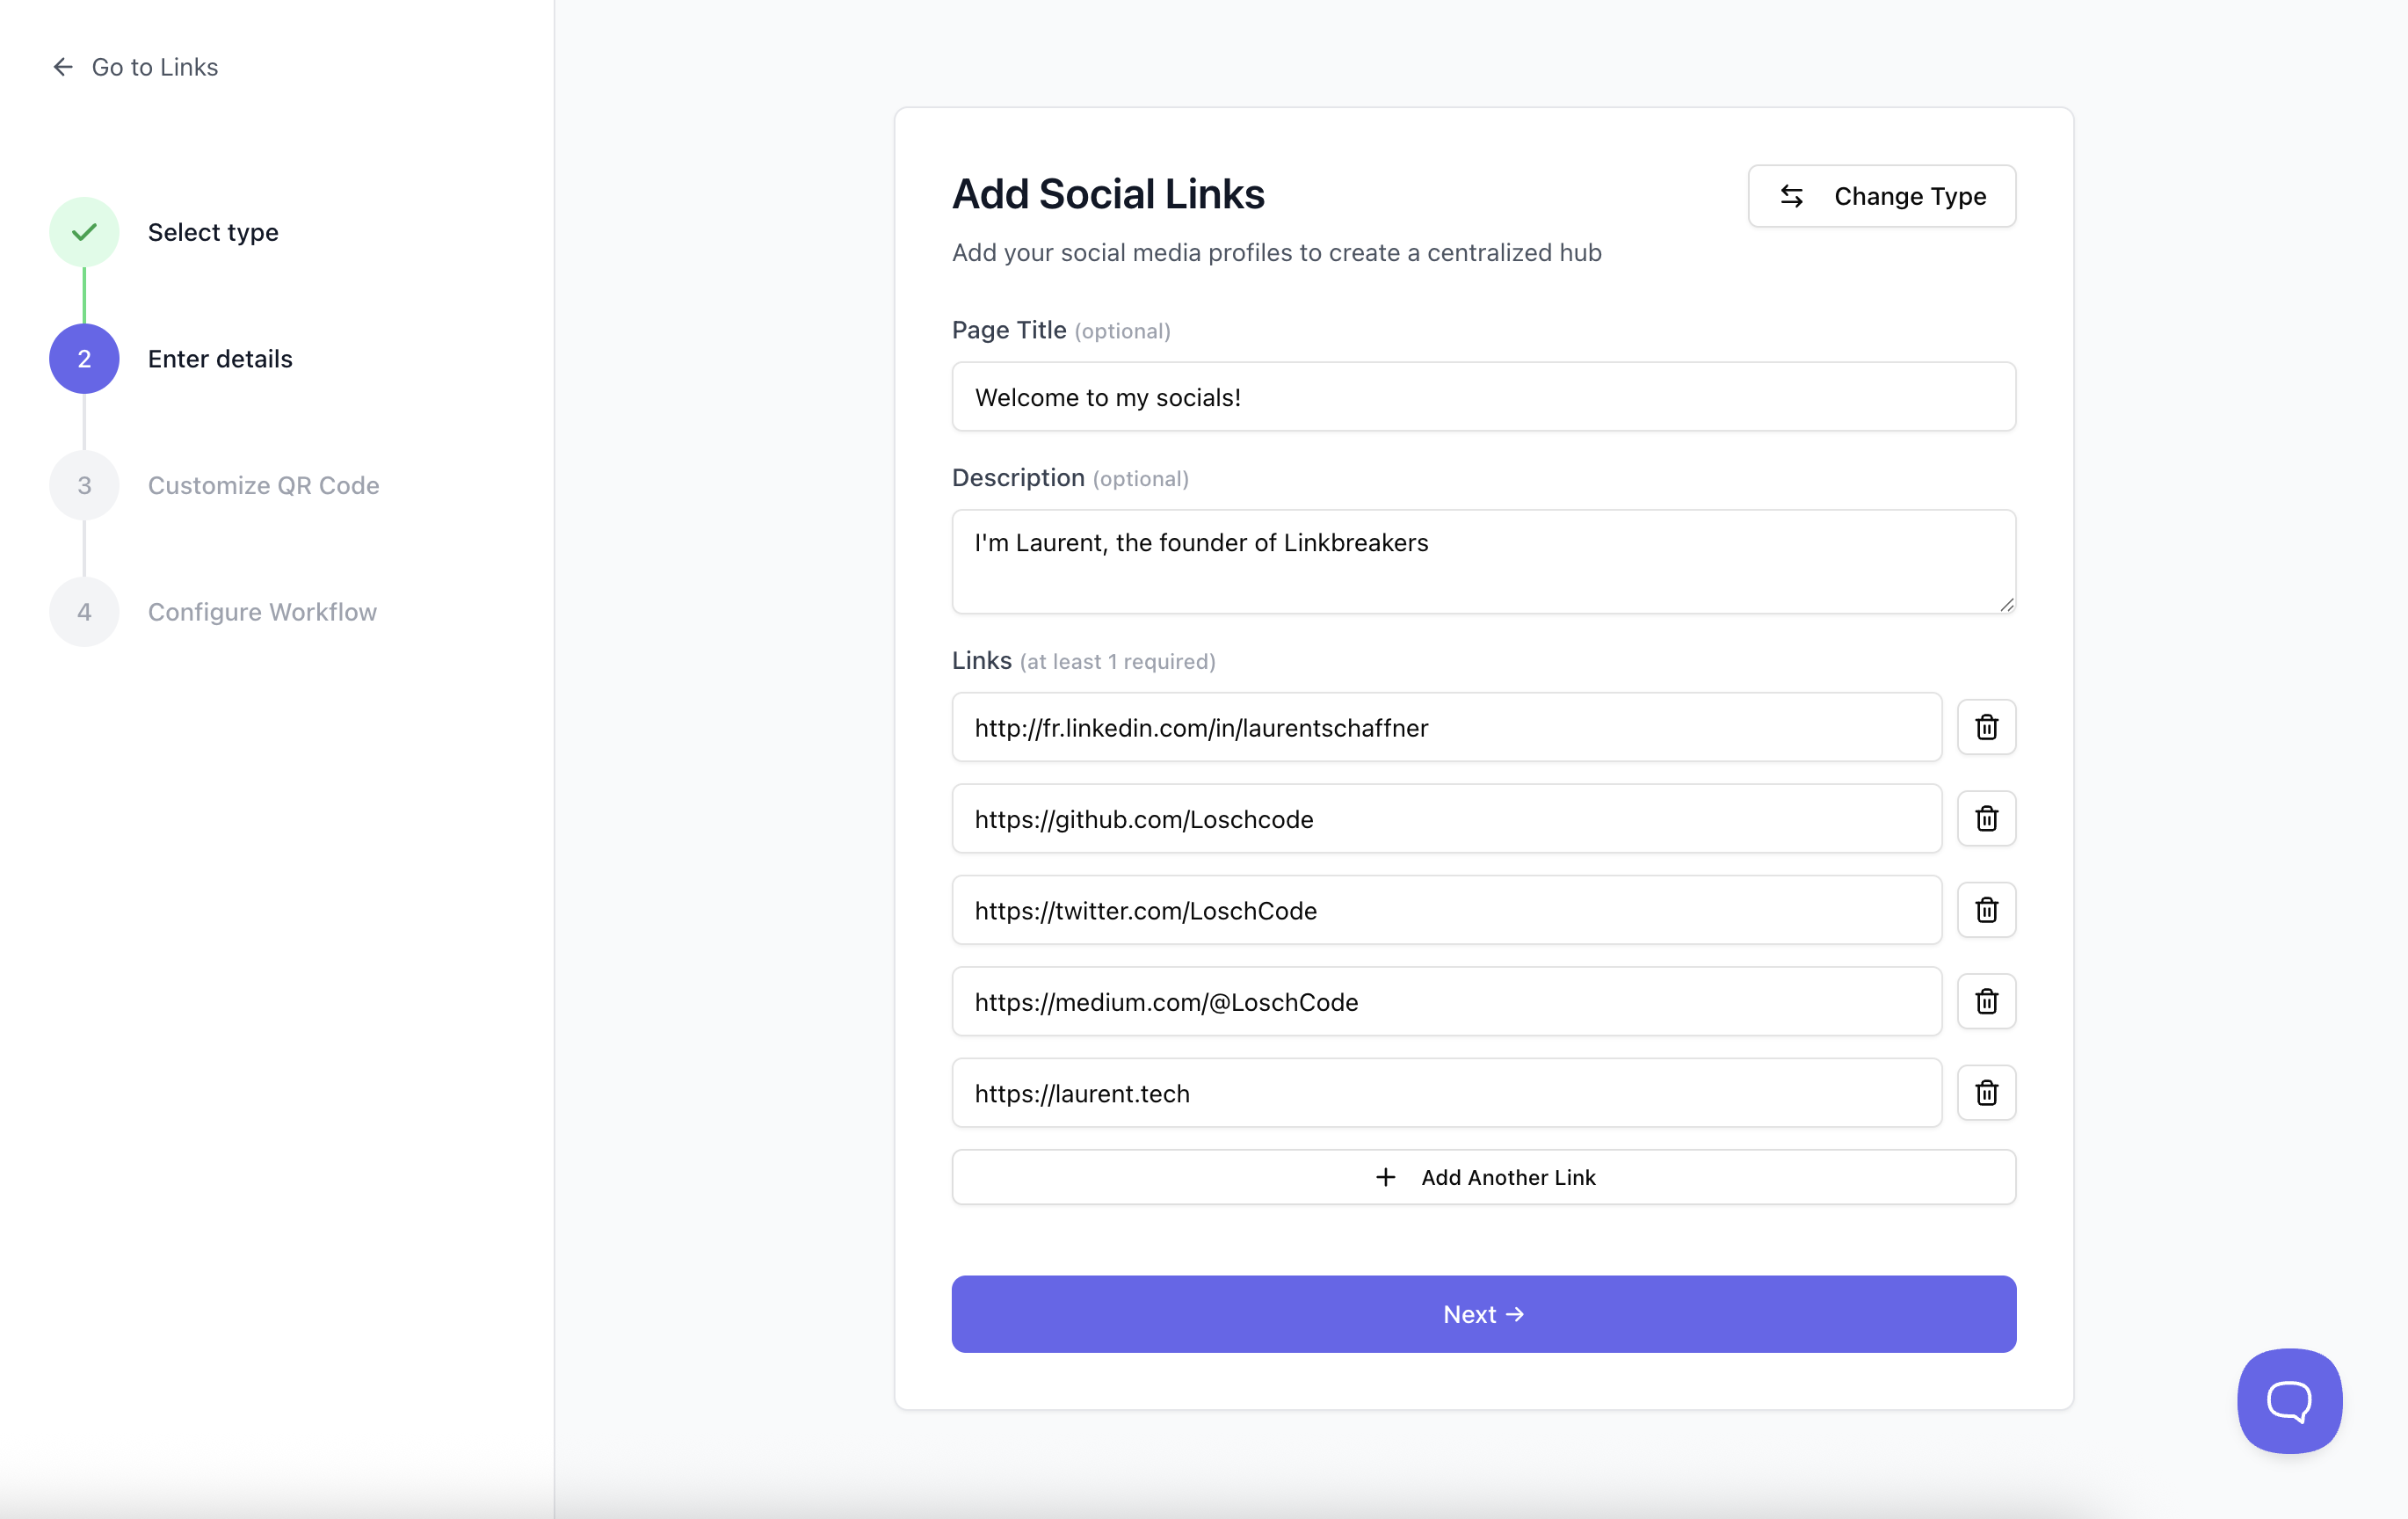Image resolution: width=2408 pixels, height=1519 pixels.
Task: Click inside the Page Title field
Action: [x=1483, y=396]
